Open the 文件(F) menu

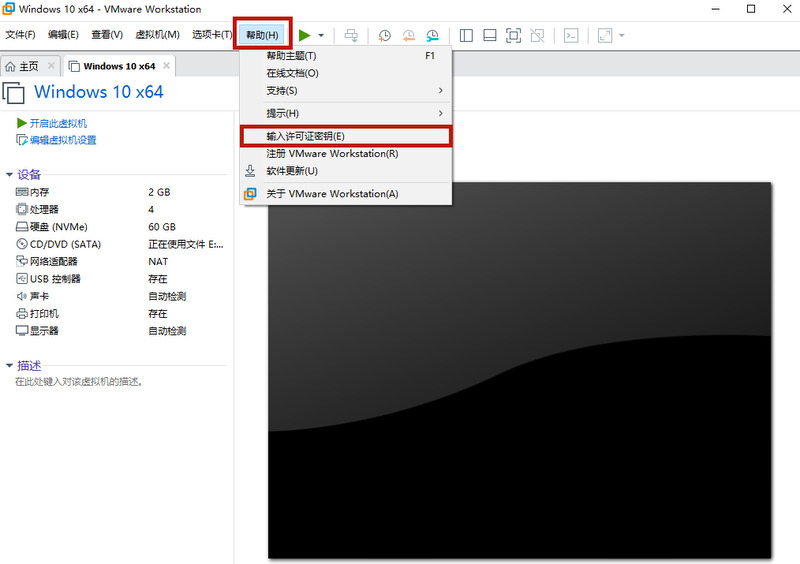(20, 35)
